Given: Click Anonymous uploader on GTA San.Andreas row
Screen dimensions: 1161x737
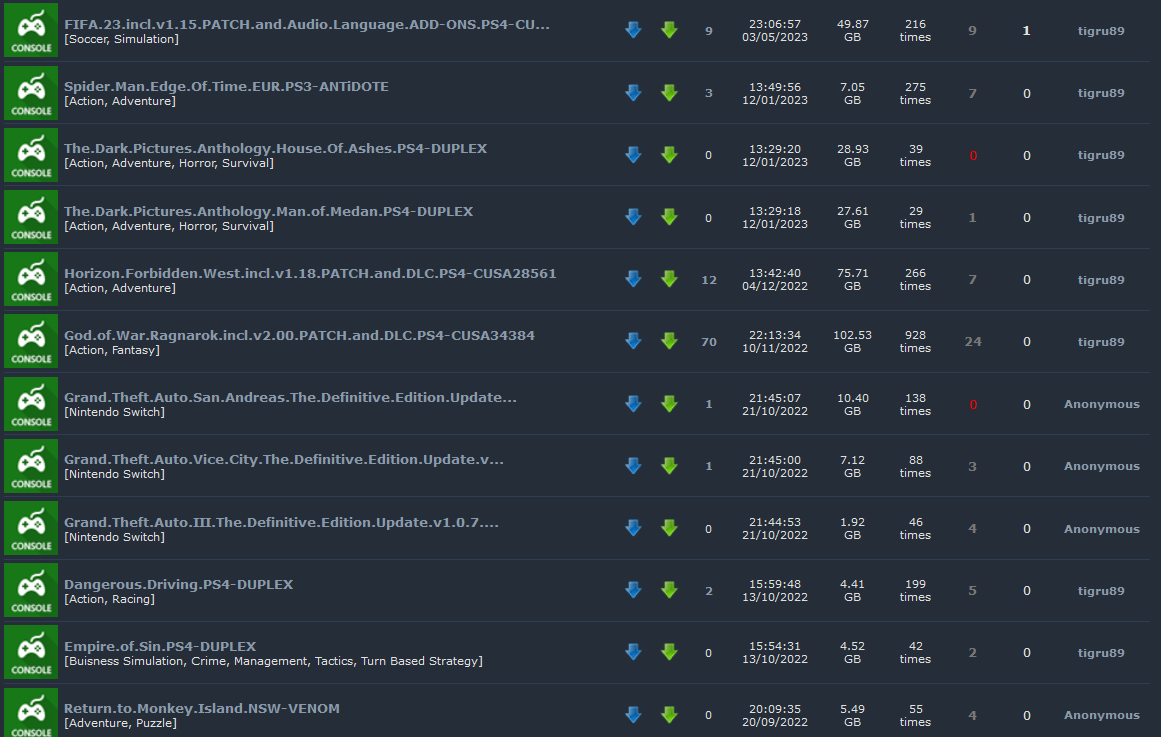Looking at the screenshot, I should [x=1102, y=404].
